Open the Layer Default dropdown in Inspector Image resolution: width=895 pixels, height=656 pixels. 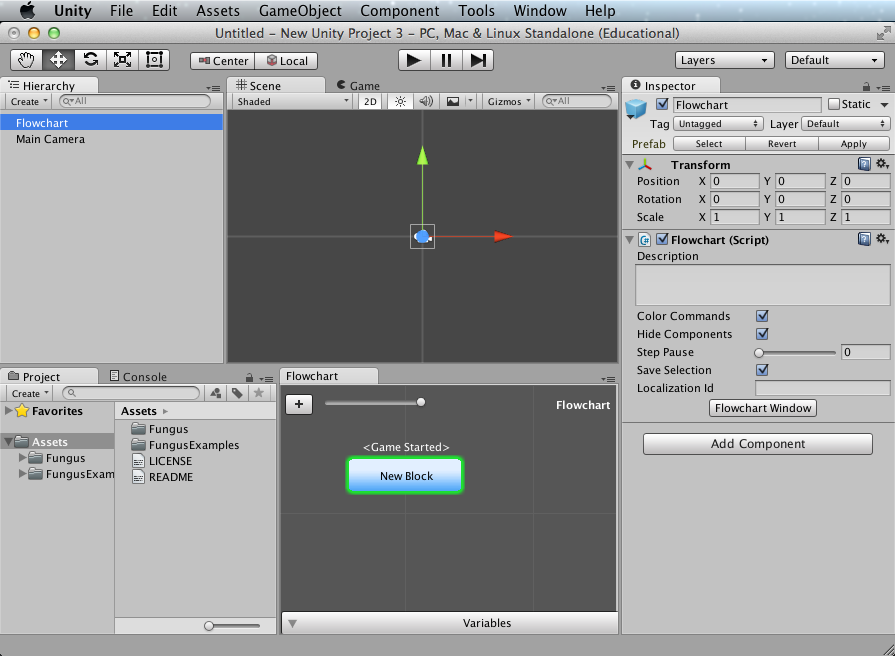tap(846, 124)
